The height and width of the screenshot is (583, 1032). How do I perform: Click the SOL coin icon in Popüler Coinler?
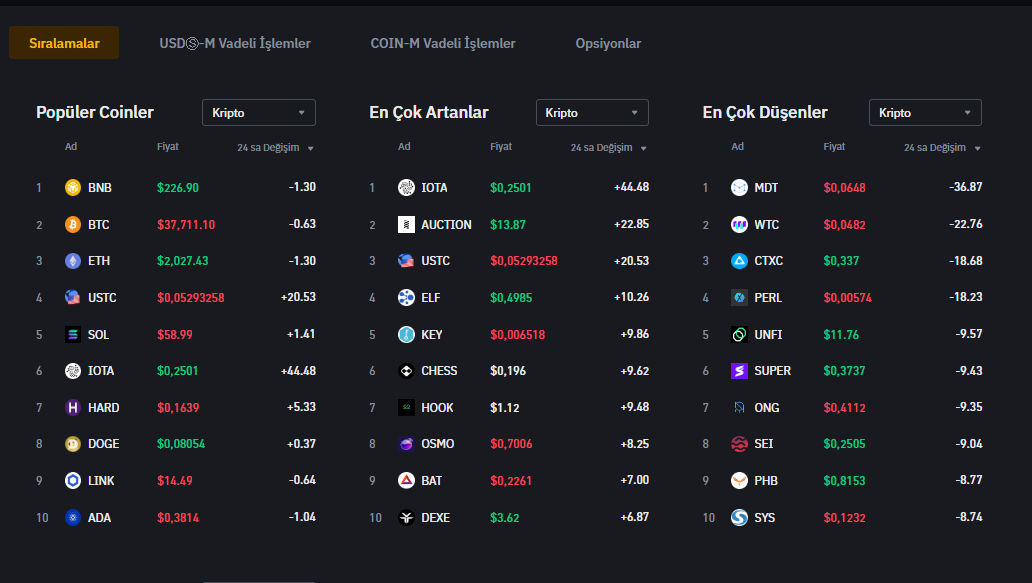(73, 334)
